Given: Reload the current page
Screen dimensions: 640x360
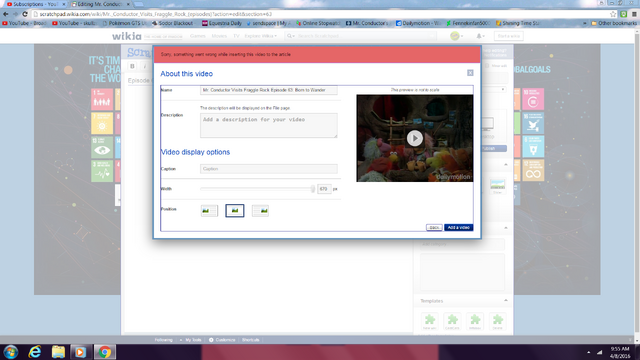Looking at the screenshot, I should coord(25,14).
